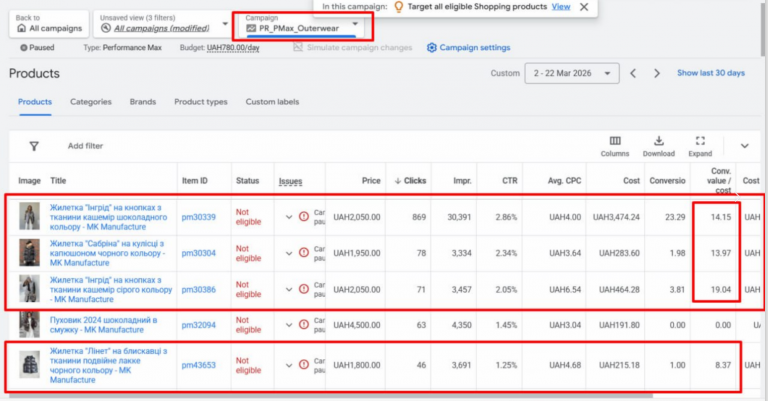Click the issue warning icon for pm43653
Image resolution: width=768 pixels, height=401 pixels.
[x=304, y=364]
